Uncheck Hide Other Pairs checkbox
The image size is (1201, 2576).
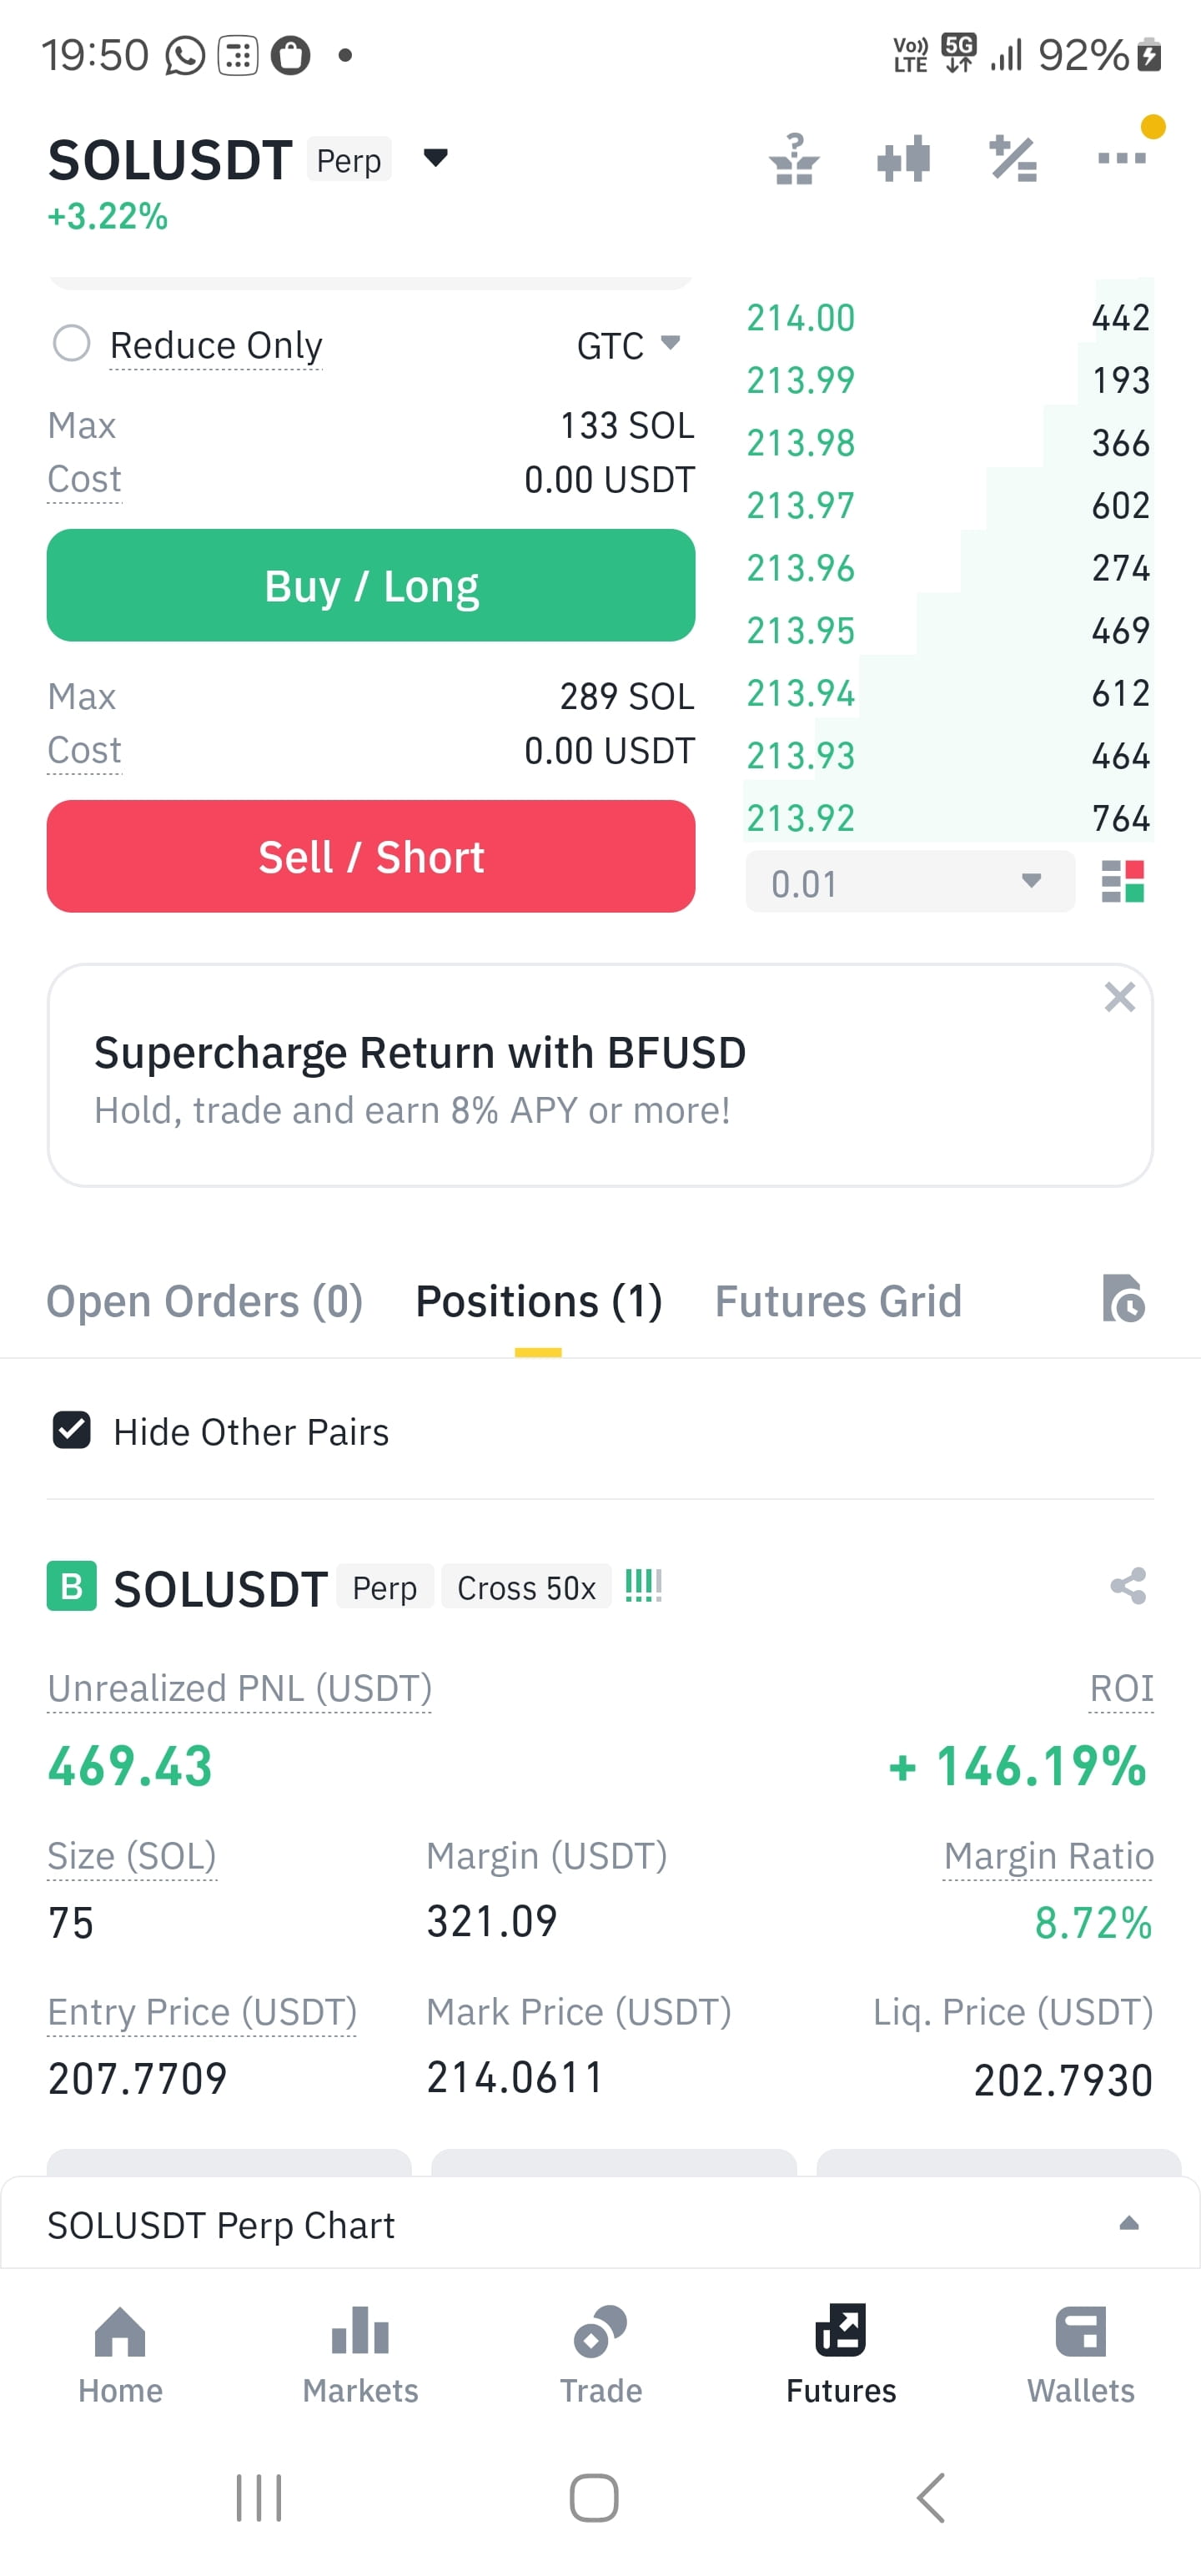71,1431
